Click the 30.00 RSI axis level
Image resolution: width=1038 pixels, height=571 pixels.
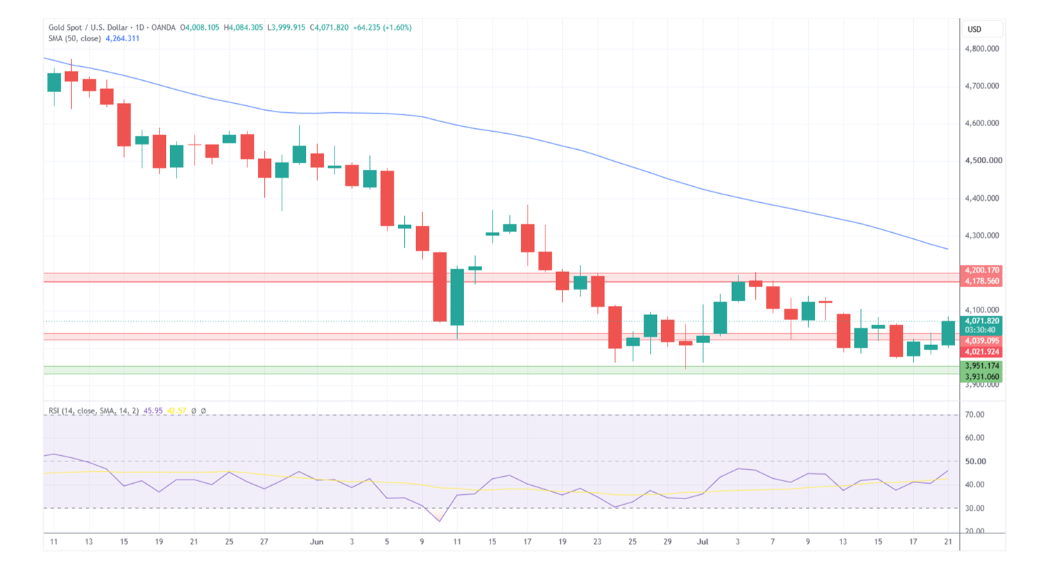pos(974,508)
